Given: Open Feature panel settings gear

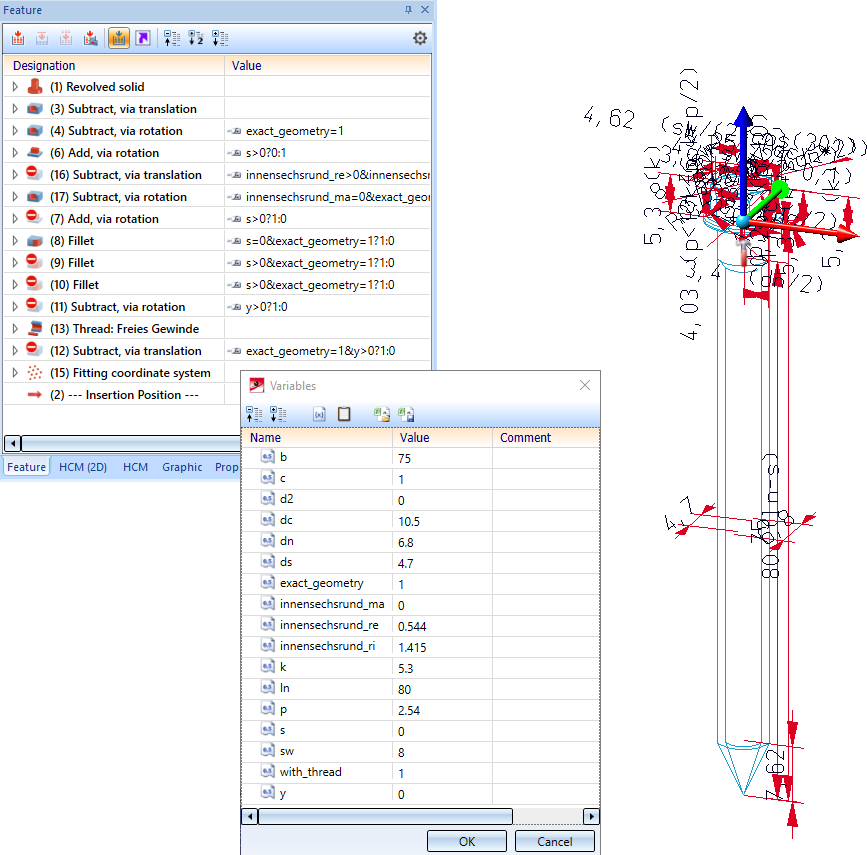Looking at the screenshot, I should [x=420, y=38].
